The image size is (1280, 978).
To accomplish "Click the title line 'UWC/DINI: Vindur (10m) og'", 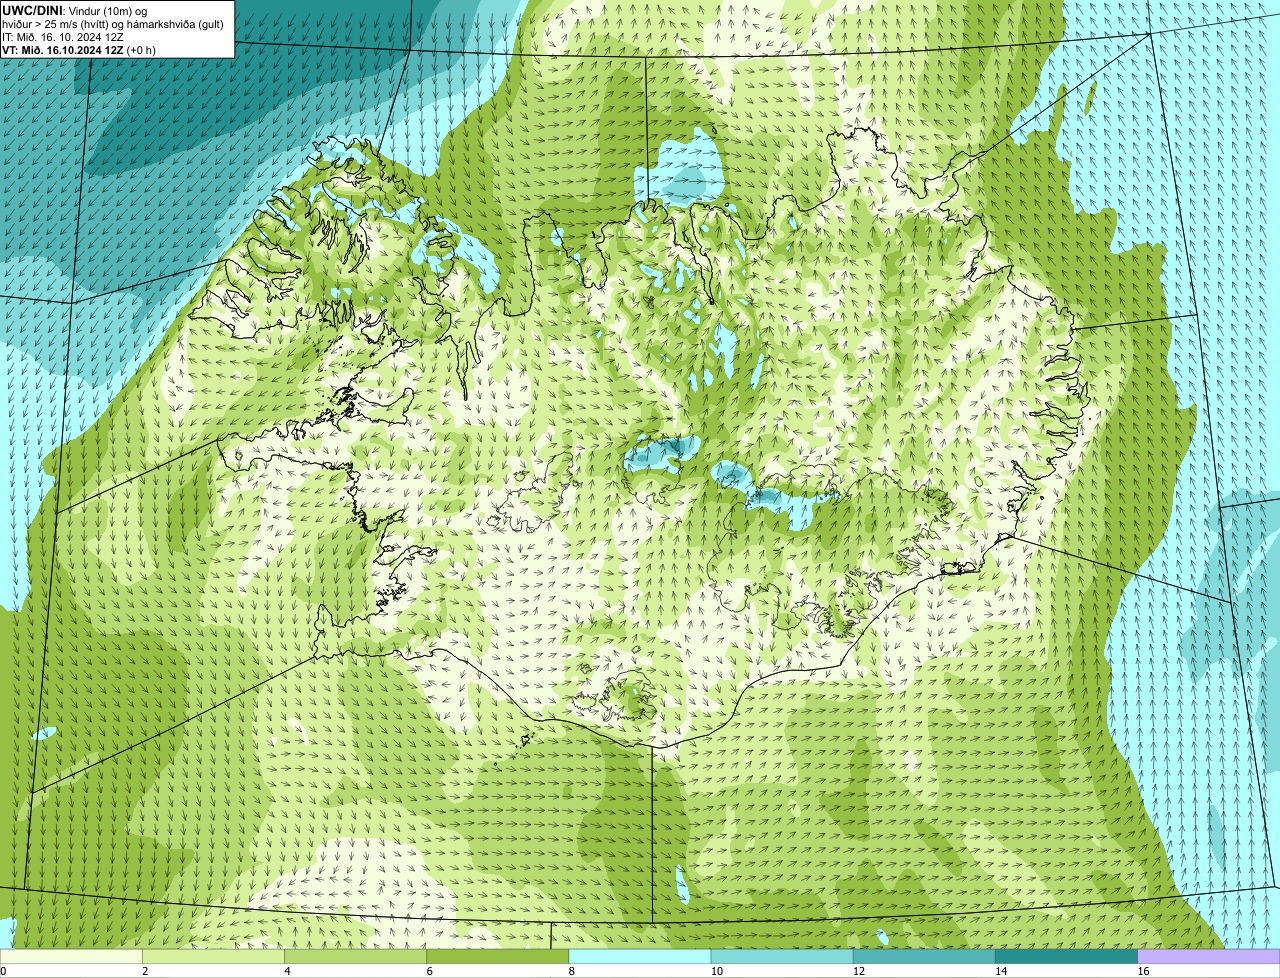I will [x=75, y=10].
